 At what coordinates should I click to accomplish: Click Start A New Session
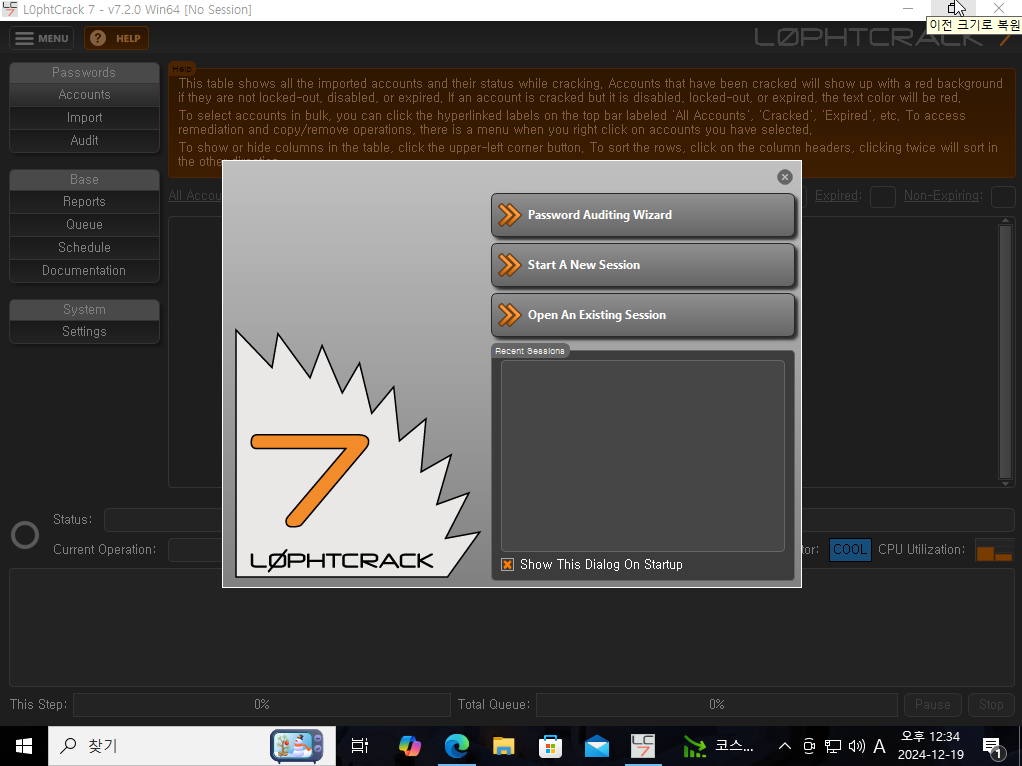click(x=643, y=265)
